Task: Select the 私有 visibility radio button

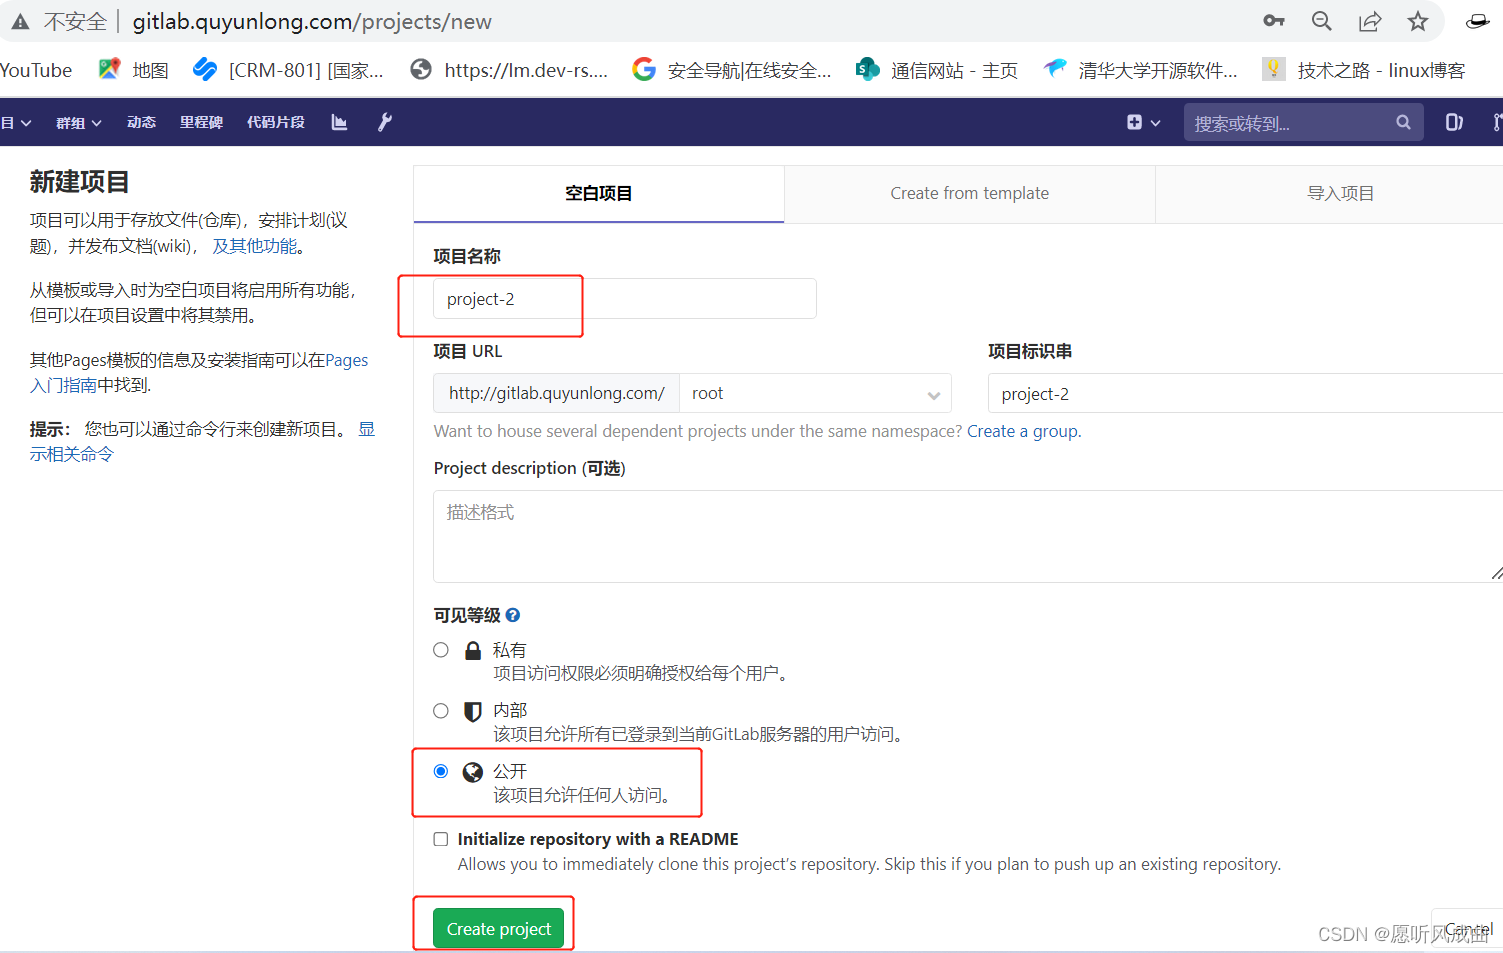Action: pyautogui.click(x=440, y=649)
